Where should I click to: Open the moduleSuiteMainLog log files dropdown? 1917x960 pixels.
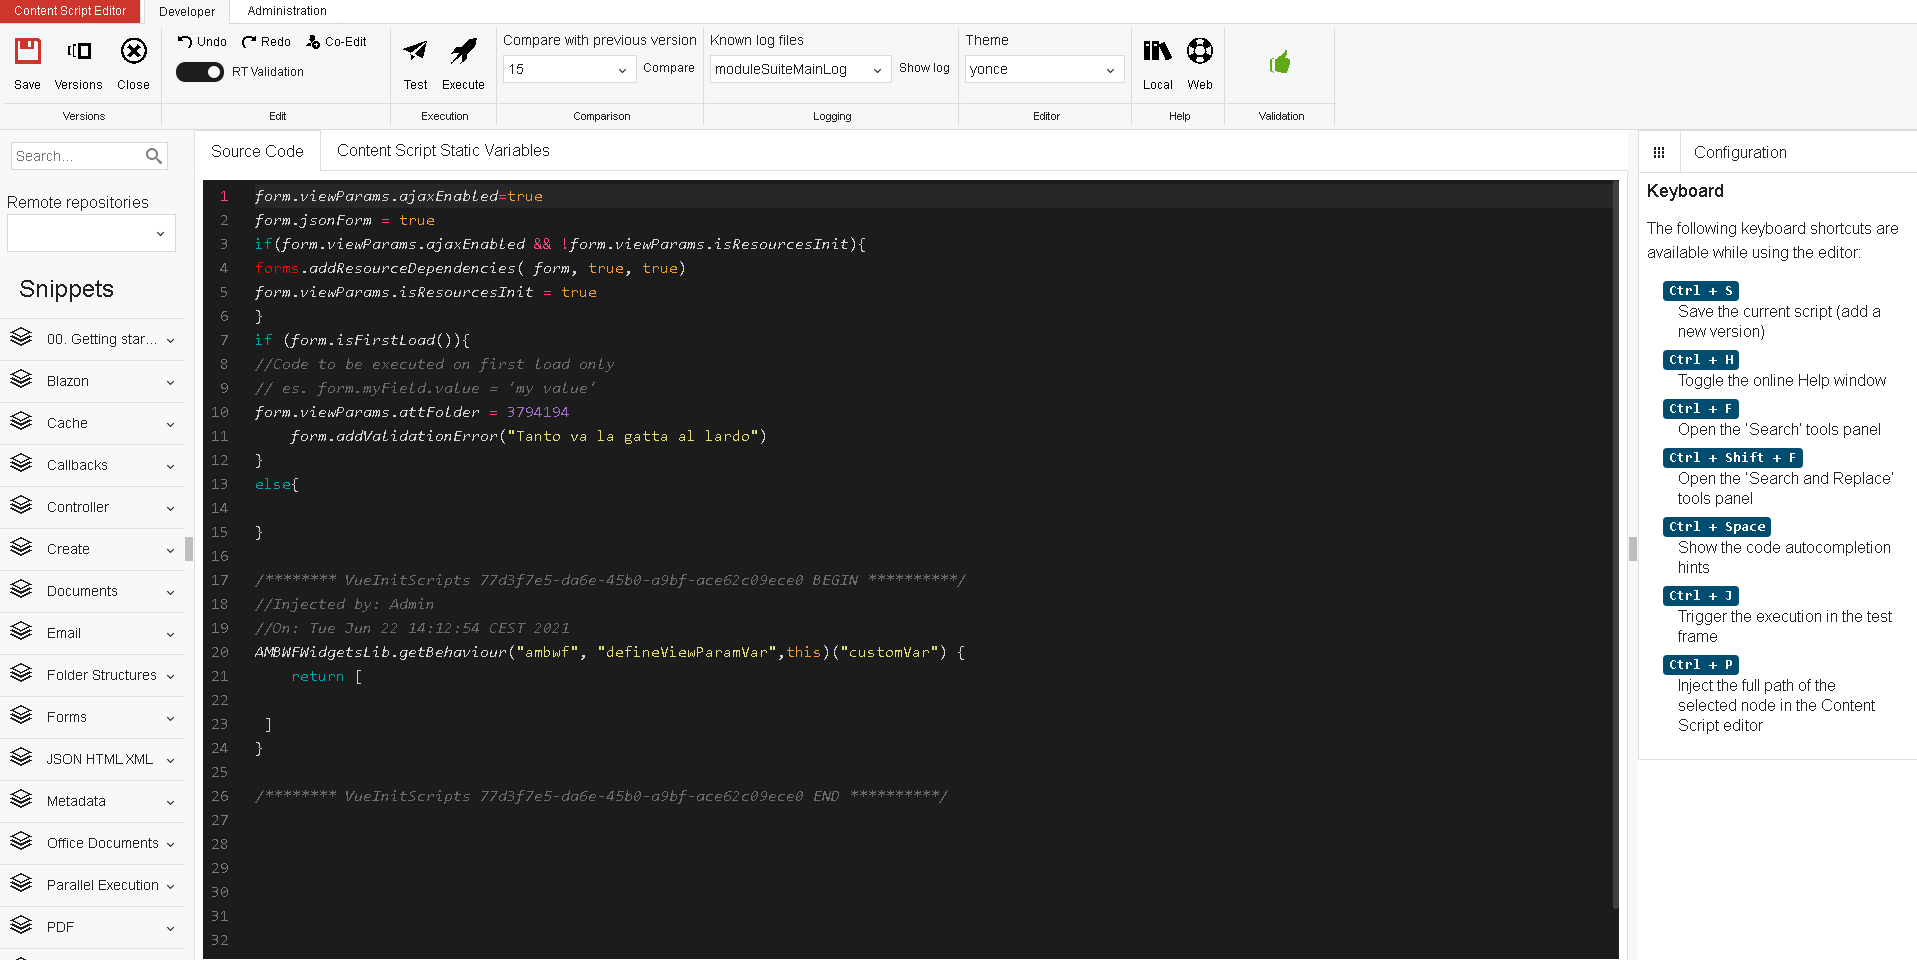[798, 69]
